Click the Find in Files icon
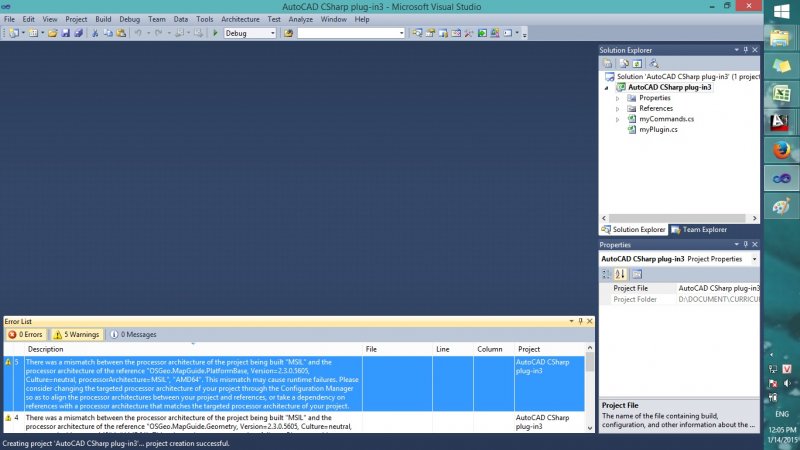This screenshot has height=450, width=800. coord(288,33)
